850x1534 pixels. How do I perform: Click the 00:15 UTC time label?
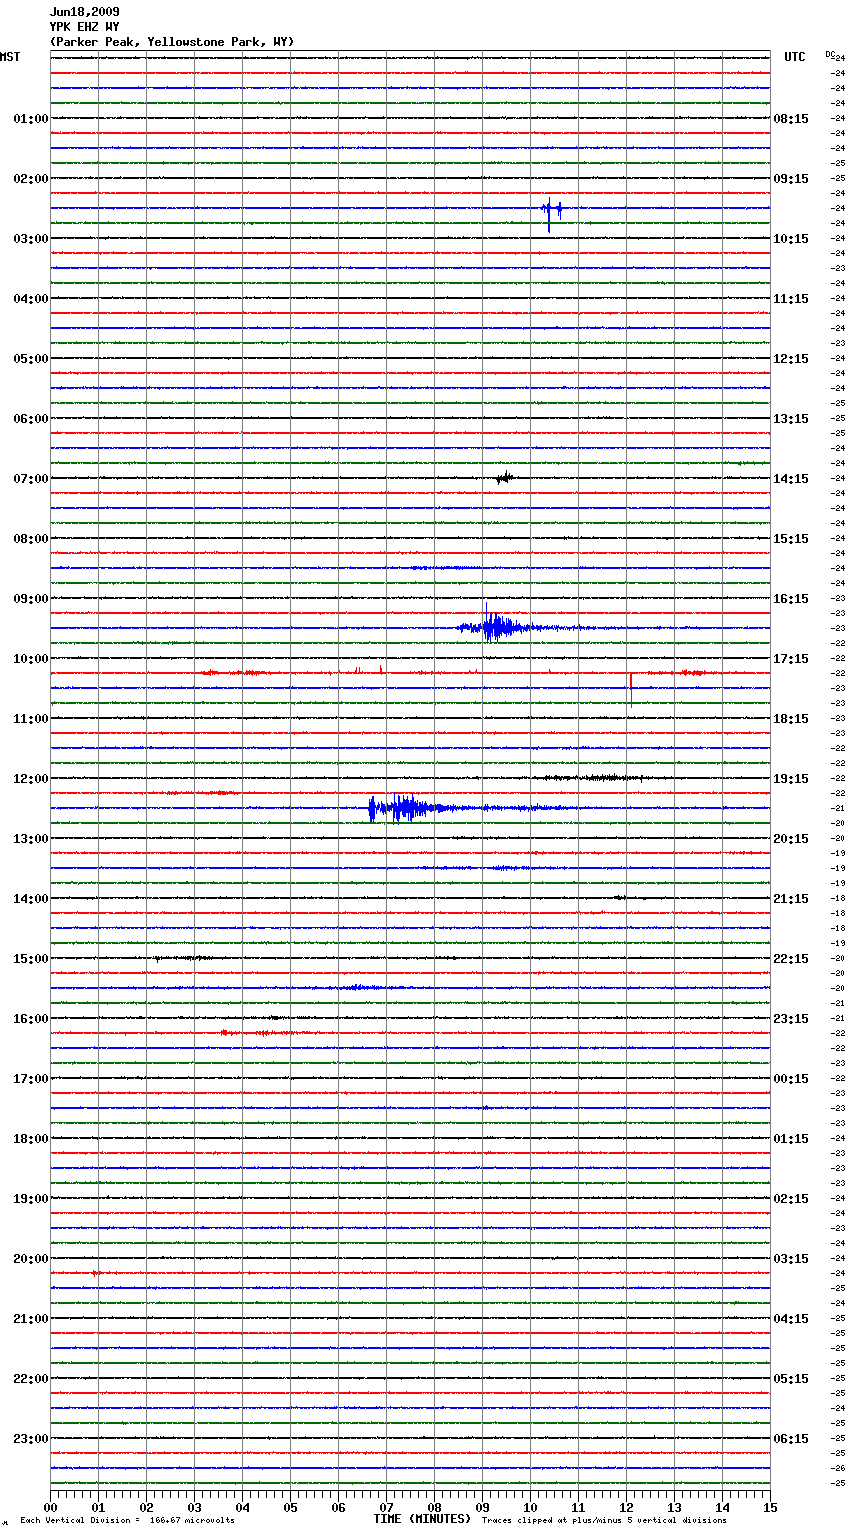pyautogui.click(x=791, y=1079)
